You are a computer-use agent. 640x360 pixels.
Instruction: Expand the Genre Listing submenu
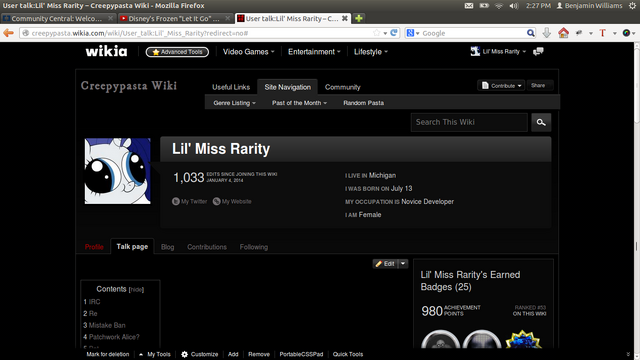(234, 103)
